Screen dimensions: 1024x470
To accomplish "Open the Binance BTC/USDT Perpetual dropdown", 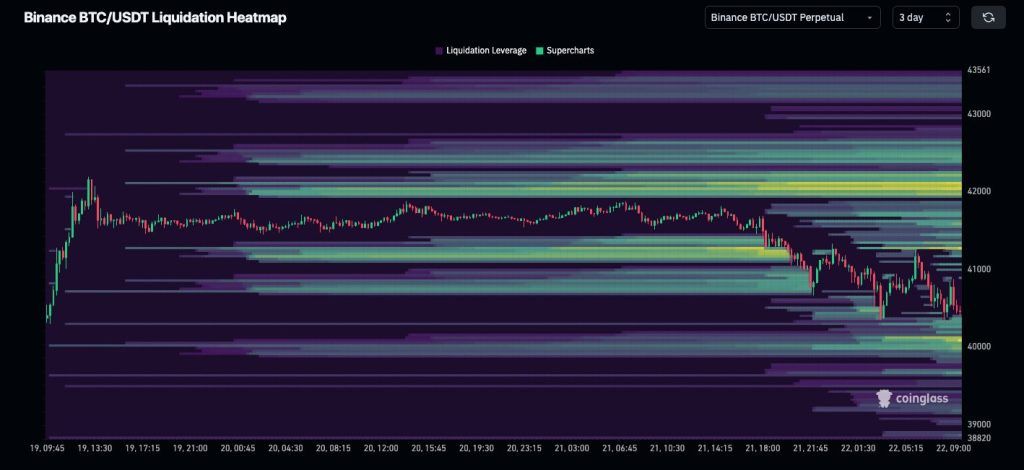I will click(792, 17).
